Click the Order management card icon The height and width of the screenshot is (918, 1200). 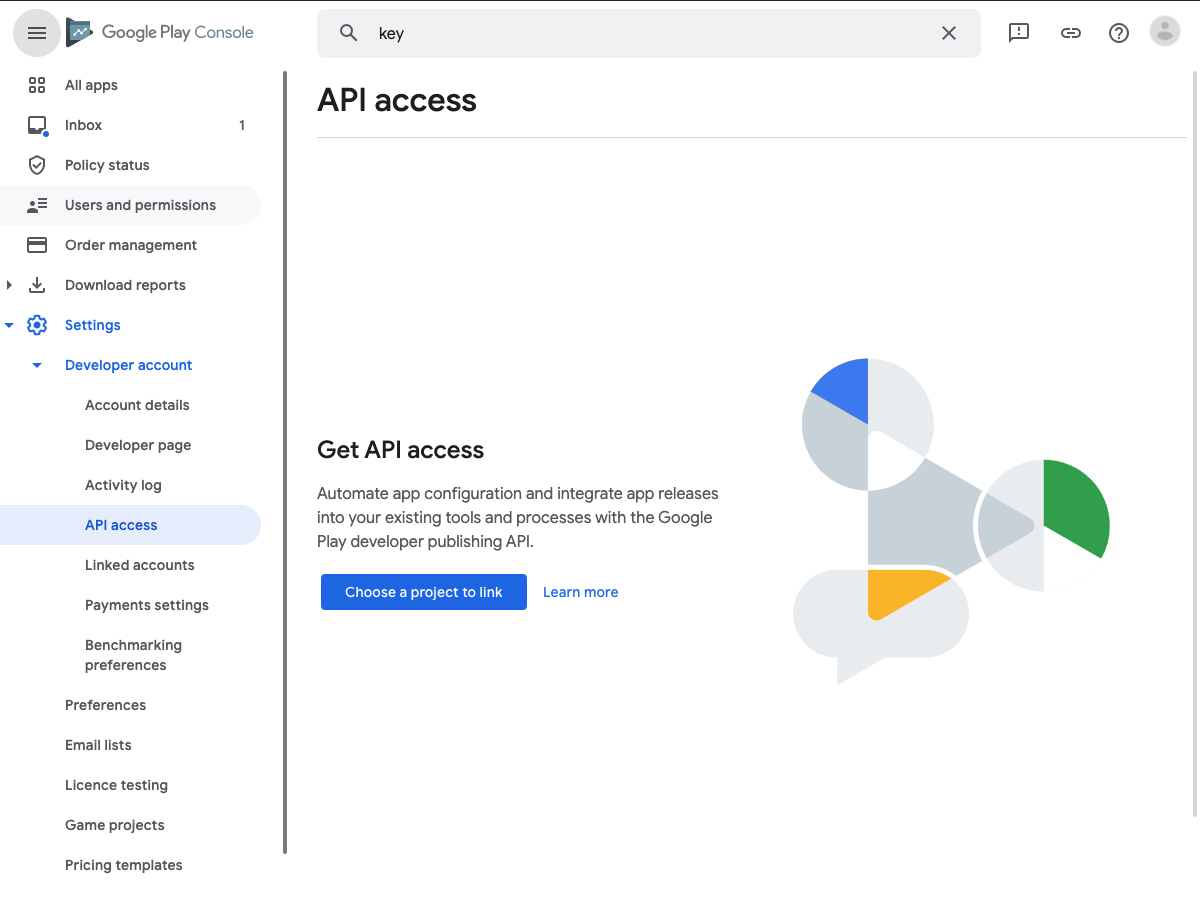pyautogui.click(x=37, y=245)
